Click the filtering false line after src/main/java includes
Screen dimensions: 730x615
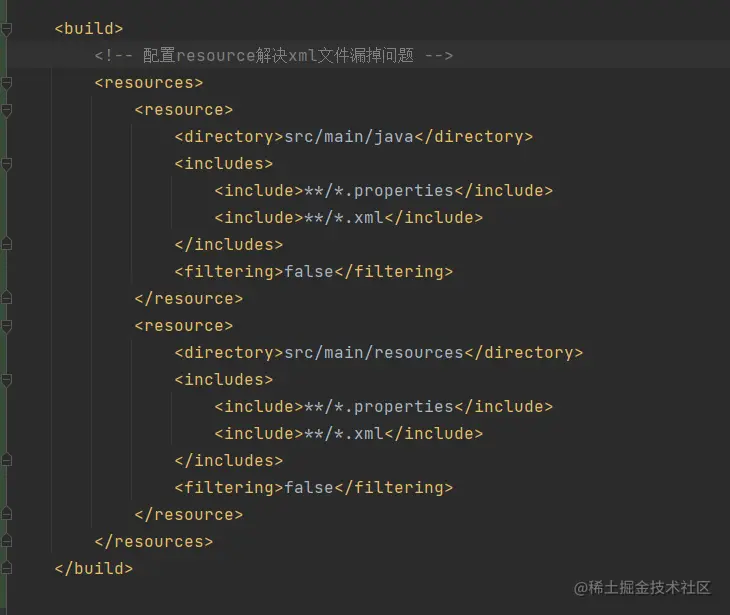click(x=314, y=271)
